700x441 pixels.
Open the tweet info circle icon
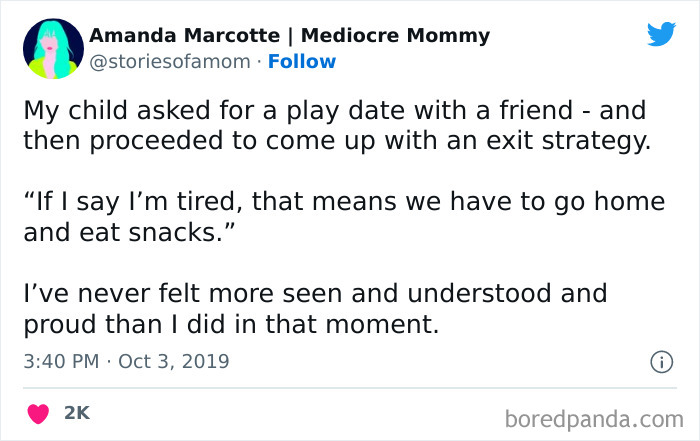coord(660,362)
